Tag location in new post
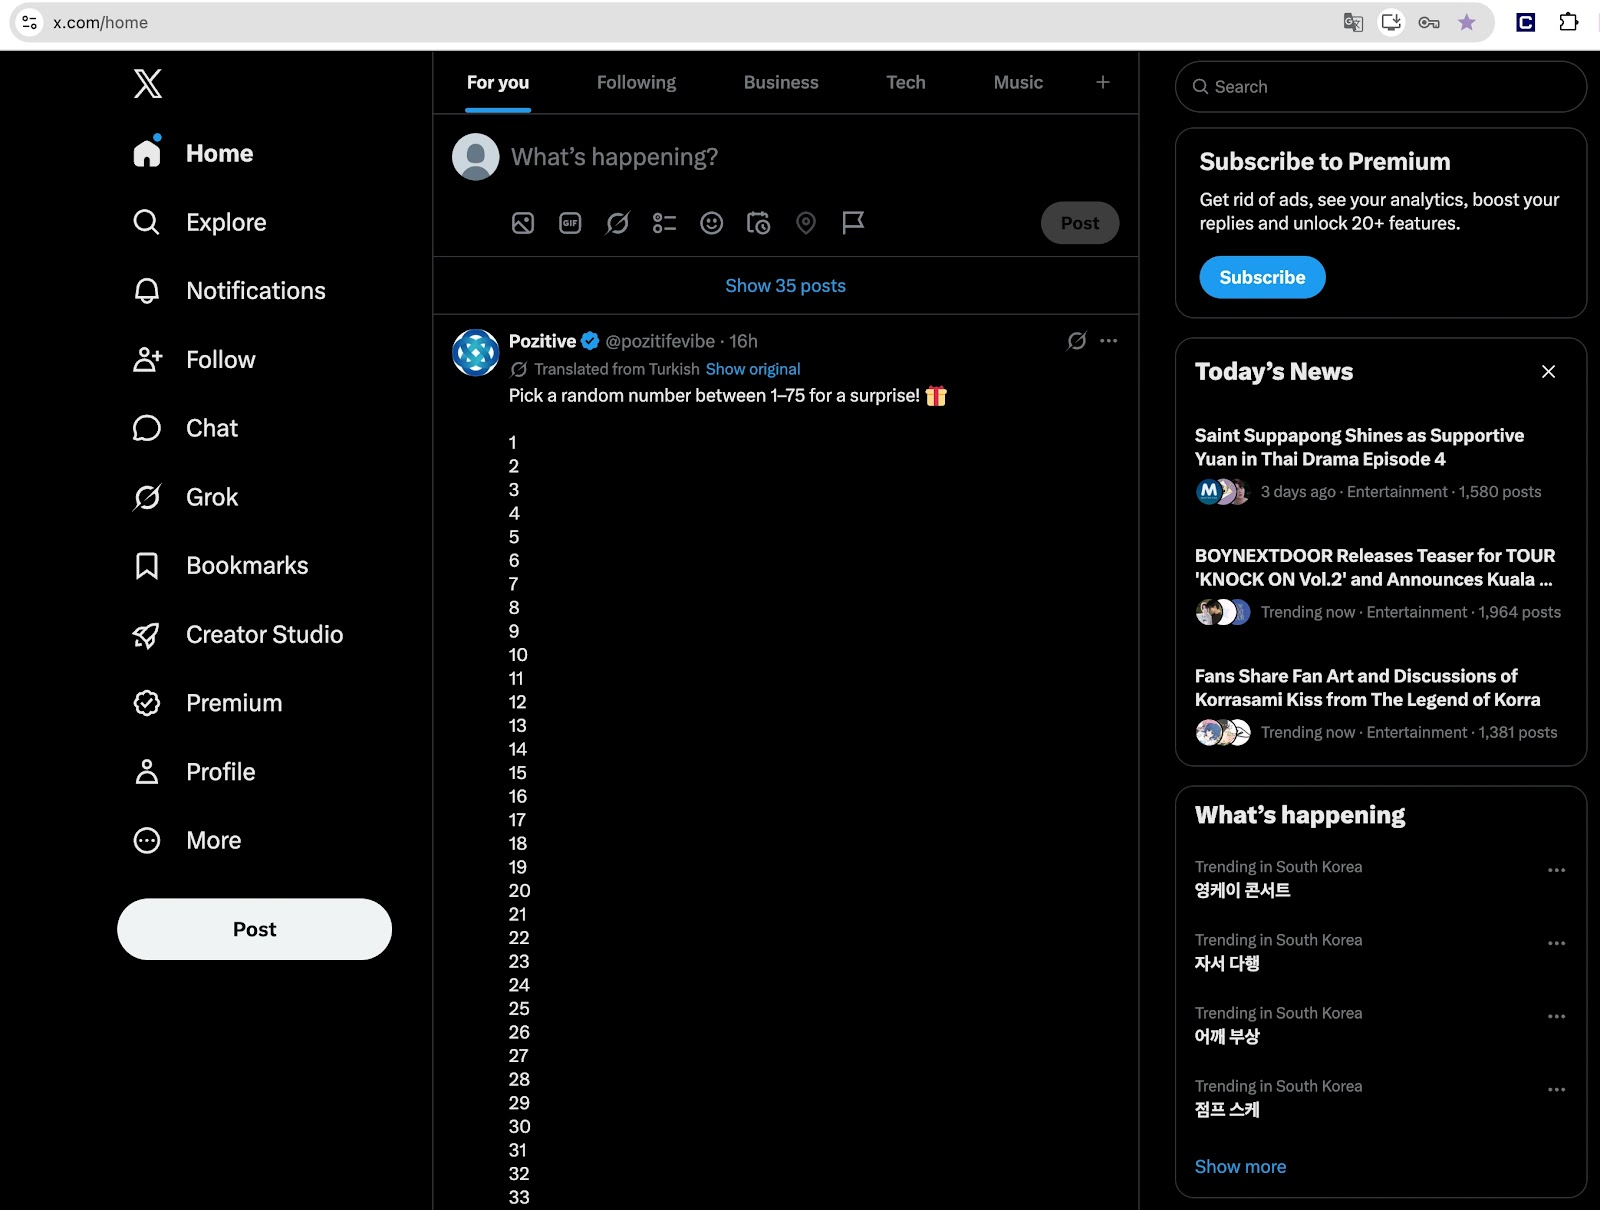 [x=806, y=223]
